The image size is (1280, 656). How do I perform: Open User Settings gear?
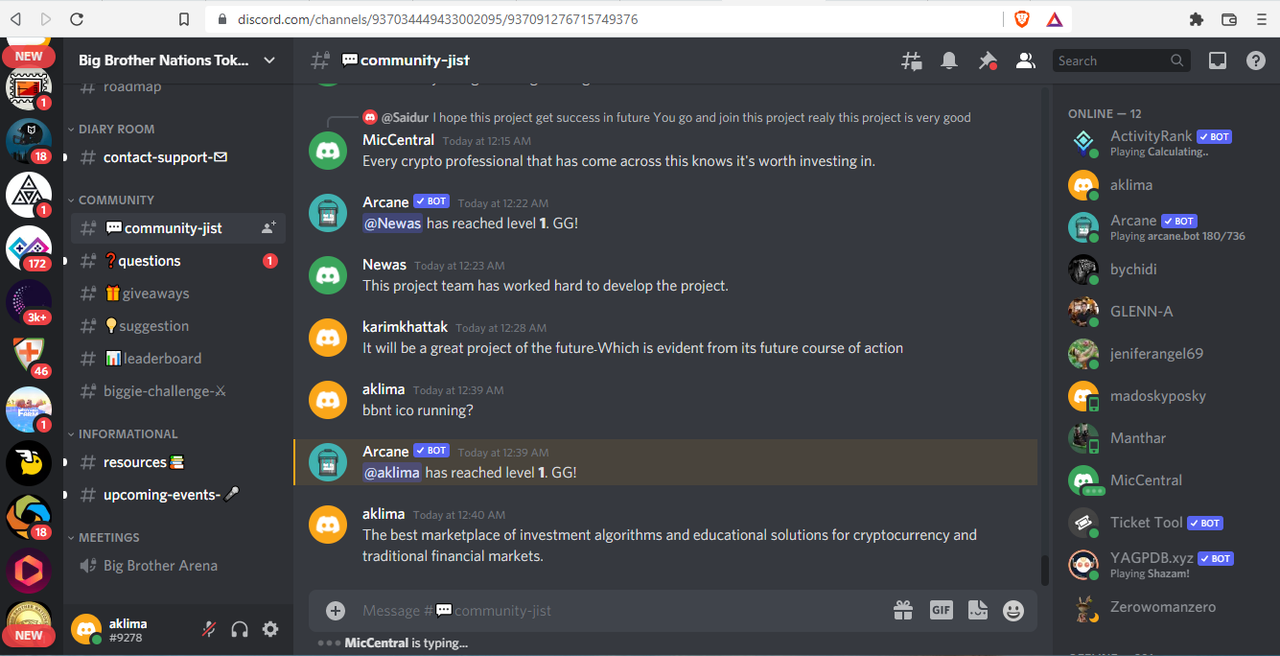[x=270, y=629]
